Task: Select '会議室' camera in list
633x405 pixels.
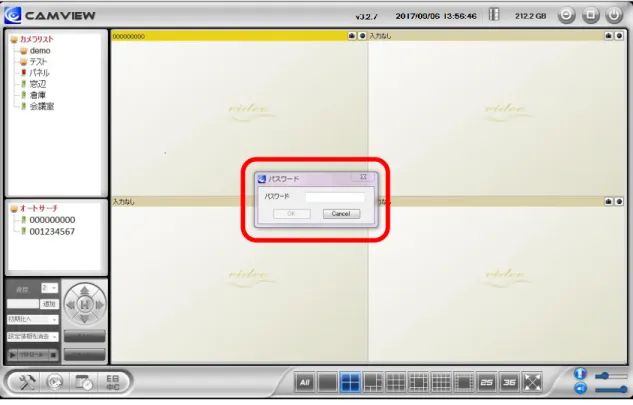Action: [42, 106]
